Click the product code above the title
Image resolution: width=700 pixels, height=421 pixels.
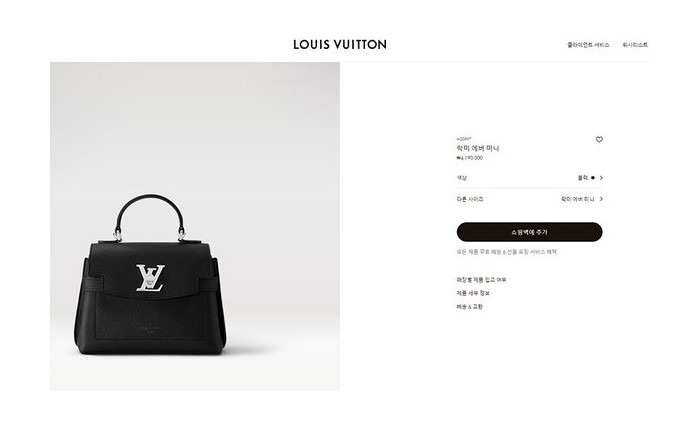(464, 139)
